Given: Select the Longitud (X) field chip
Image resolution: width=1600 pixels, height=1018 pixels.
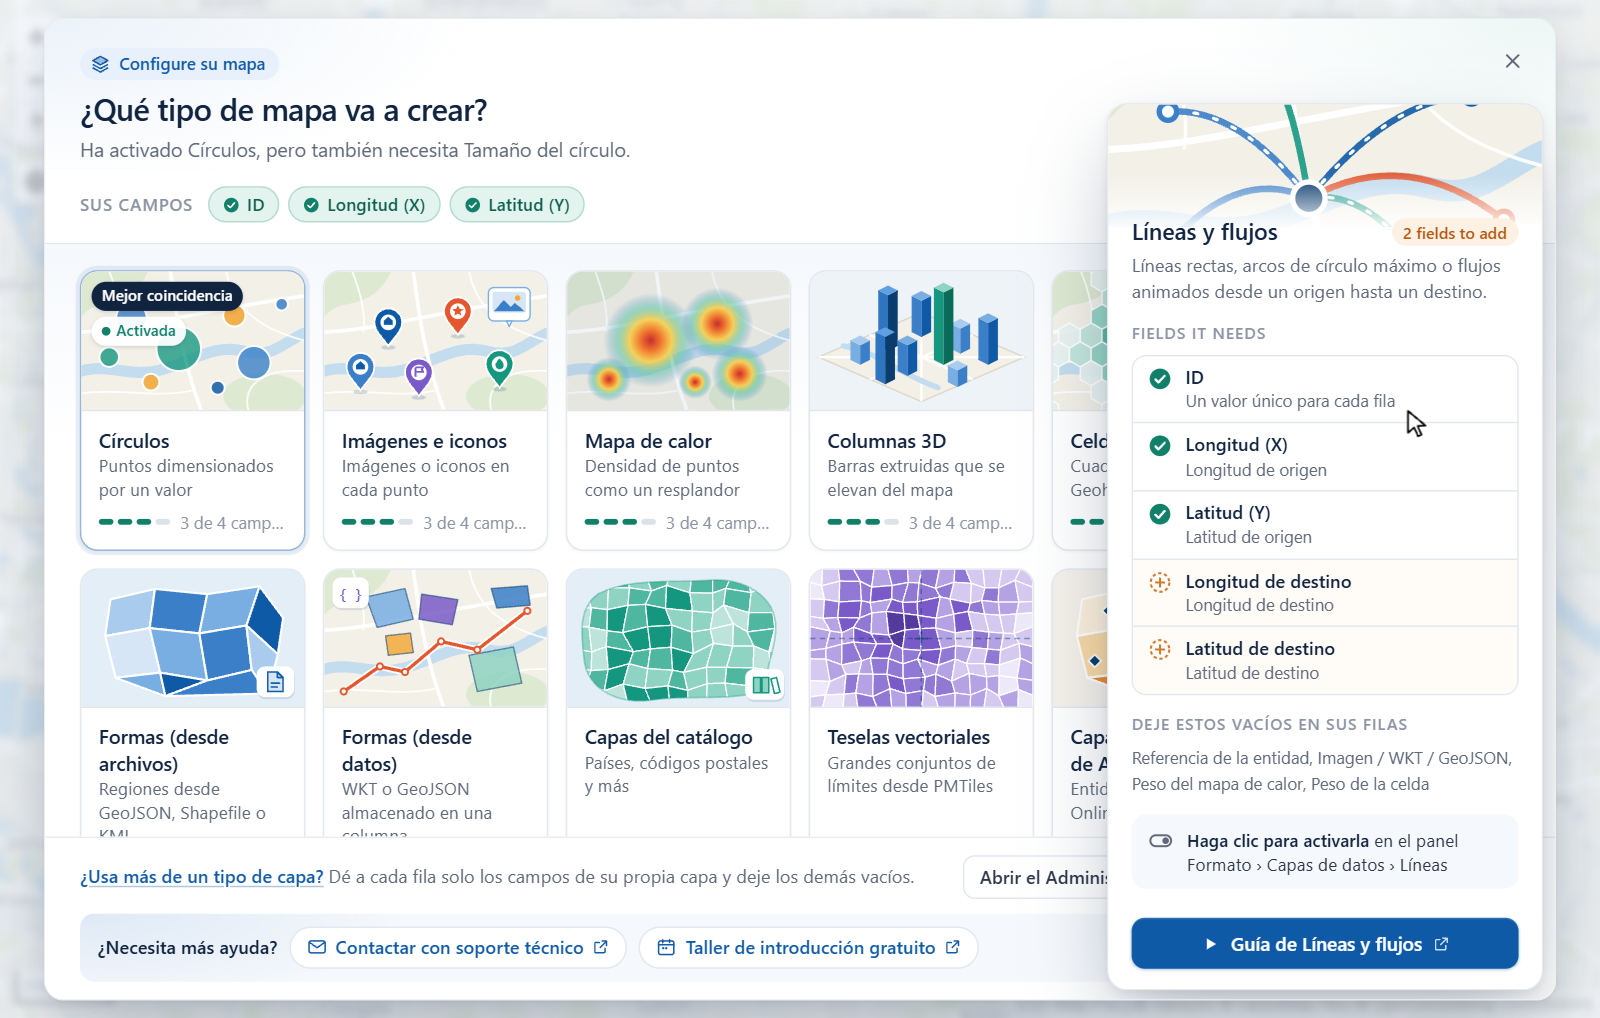Looking at the screenshot, I should 364,205.
